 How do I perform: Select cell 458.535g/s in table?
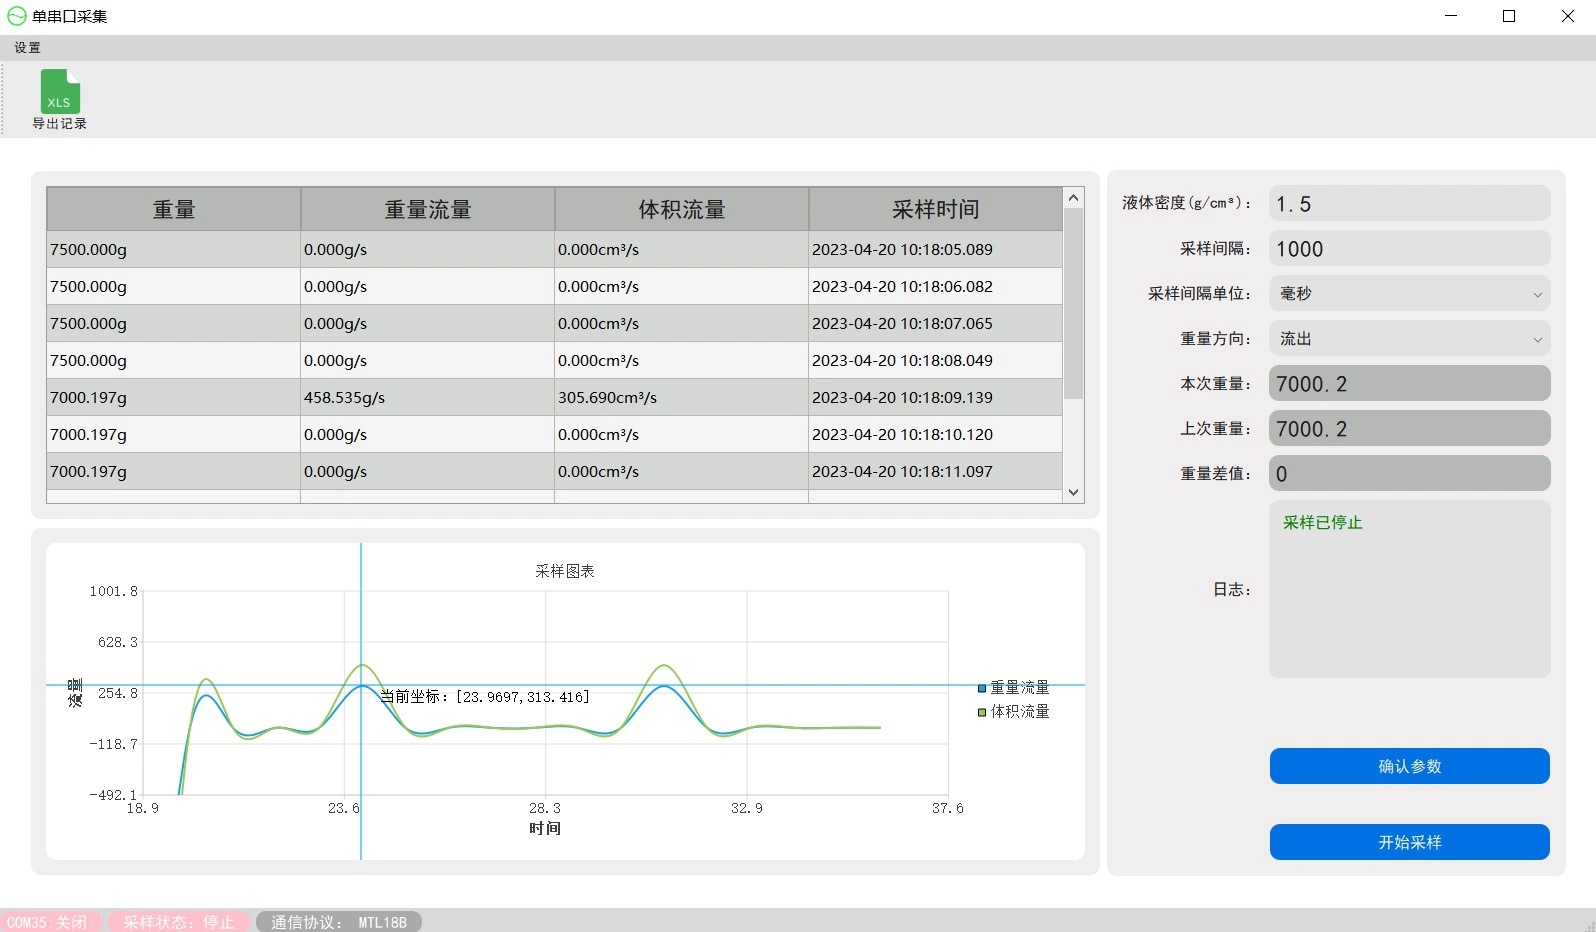428,397
